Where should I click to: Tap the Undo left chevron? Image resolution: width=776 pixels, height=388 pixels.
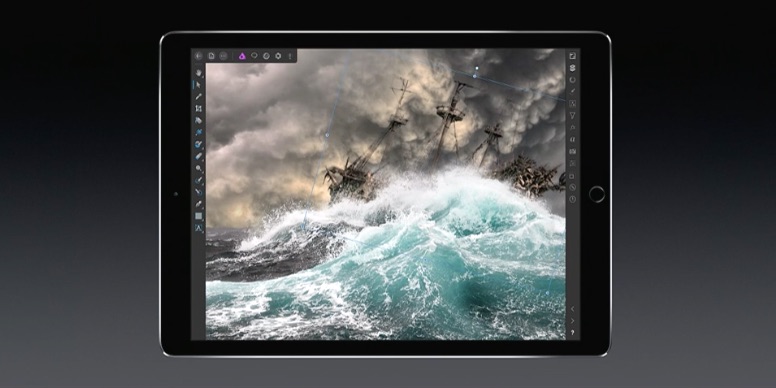[x=573, y=309]
